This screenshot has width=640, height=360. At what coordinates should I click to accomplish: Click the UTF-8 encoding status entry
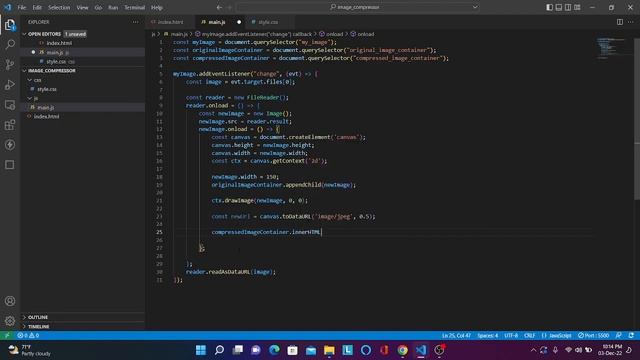click(511, 336)
